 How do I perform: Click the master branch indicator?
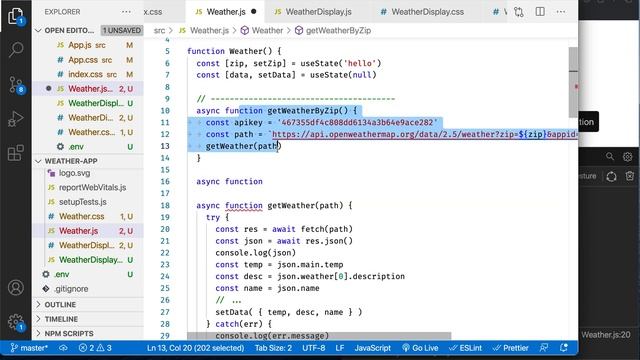[29, 348]
